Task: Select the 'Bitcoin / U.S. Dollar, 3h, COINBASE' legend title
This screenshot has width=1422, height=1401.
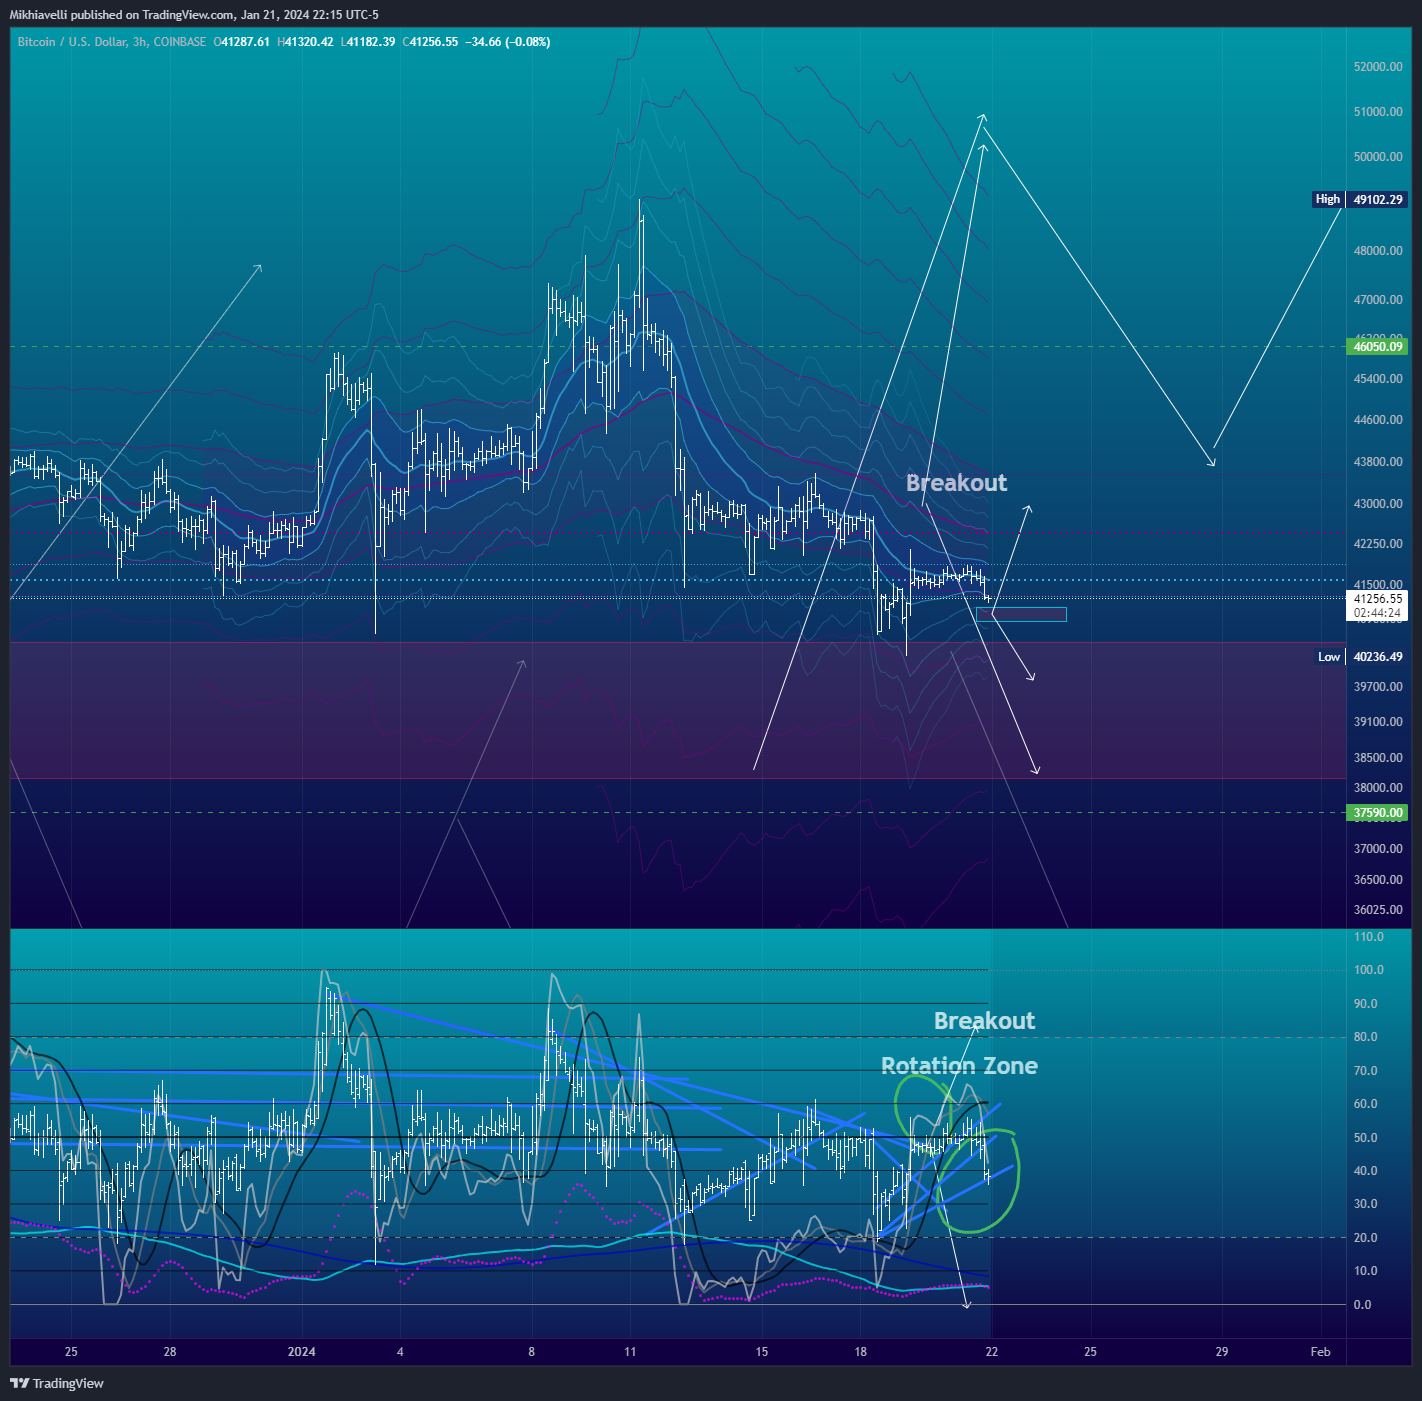Action: click(x=112, y=42)
